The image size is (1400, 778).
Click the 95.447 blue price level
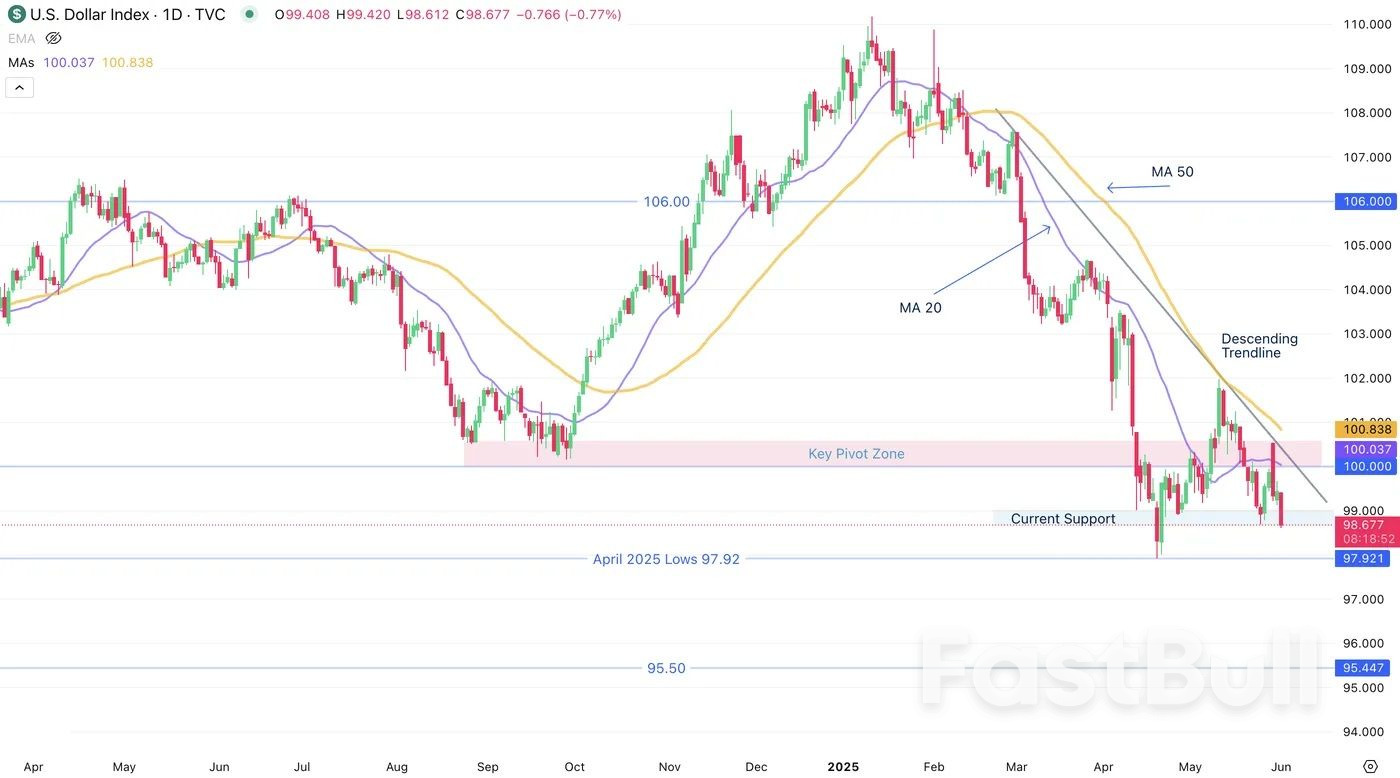point(1363,667)
